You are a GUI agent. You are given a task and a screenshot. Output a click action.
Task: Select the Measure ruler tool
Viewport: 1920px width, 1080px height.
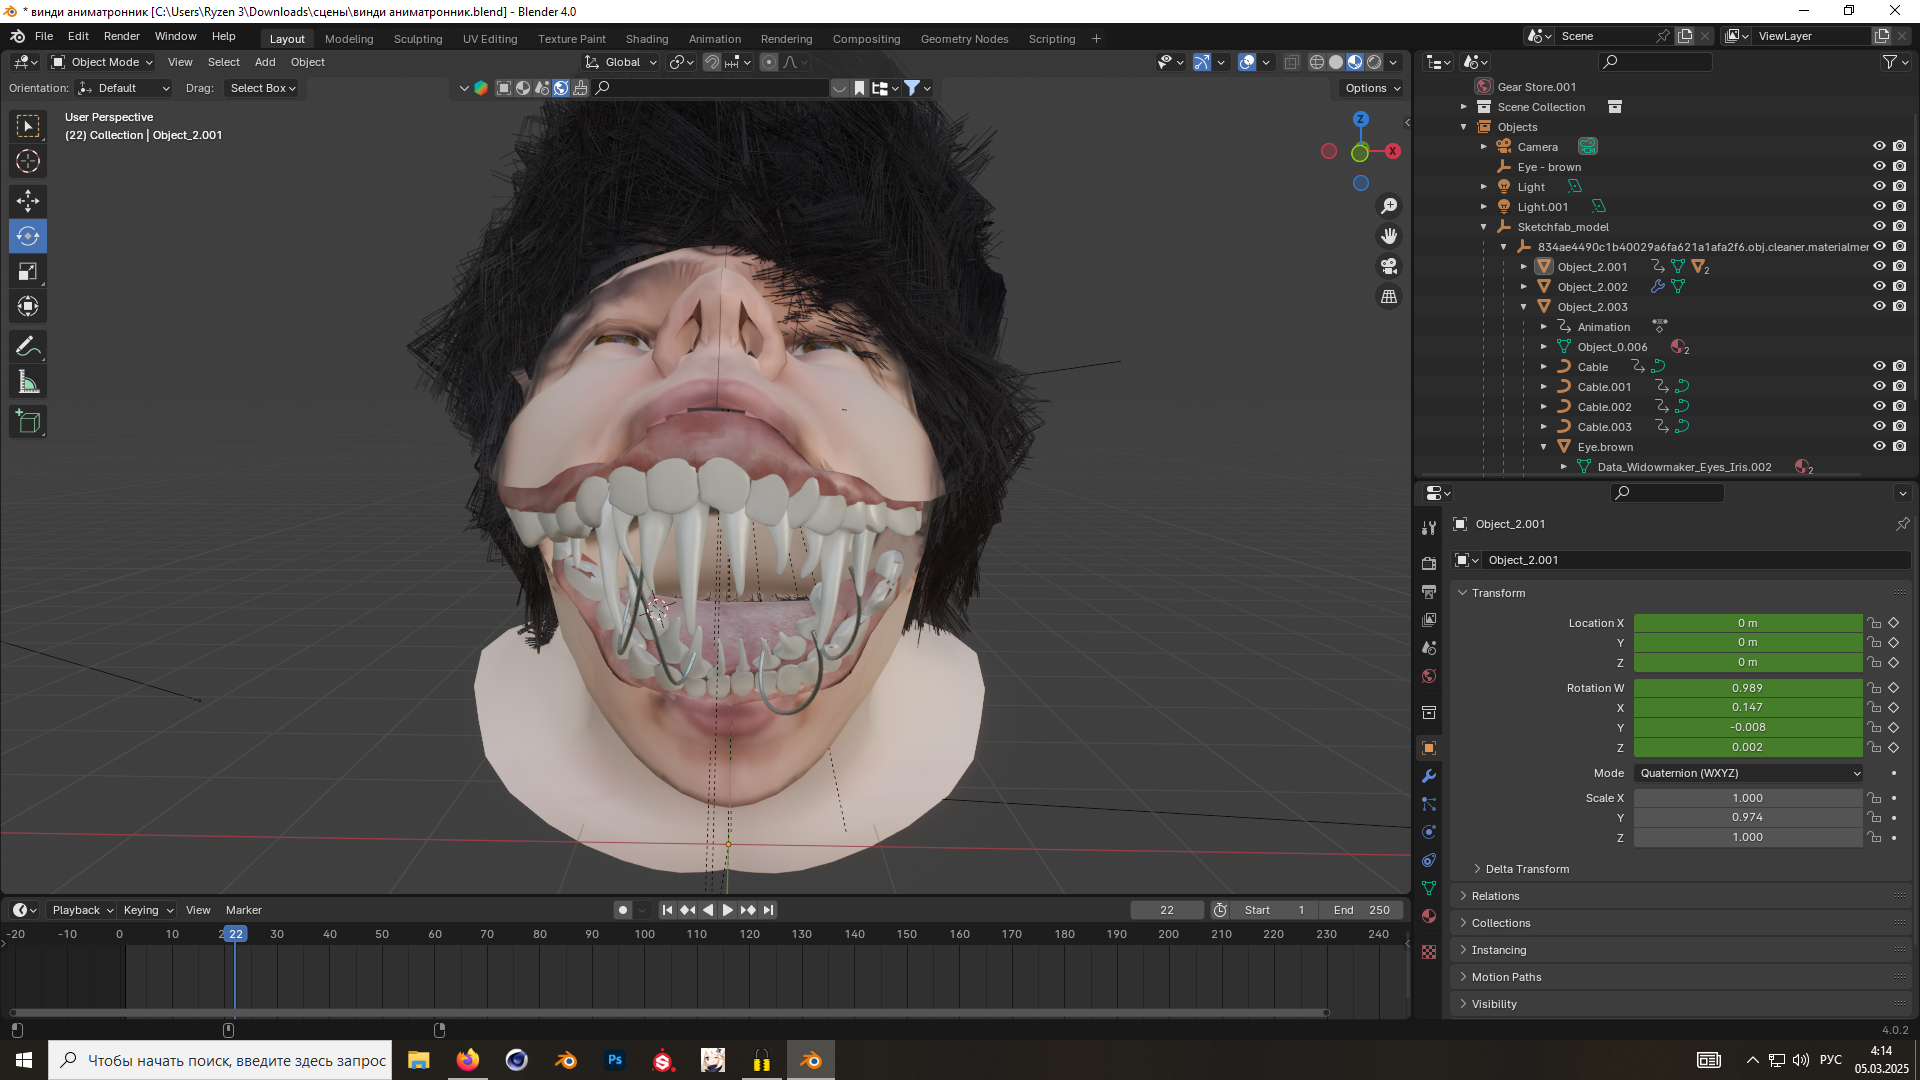pyautogui.click(x=28, y=383)
